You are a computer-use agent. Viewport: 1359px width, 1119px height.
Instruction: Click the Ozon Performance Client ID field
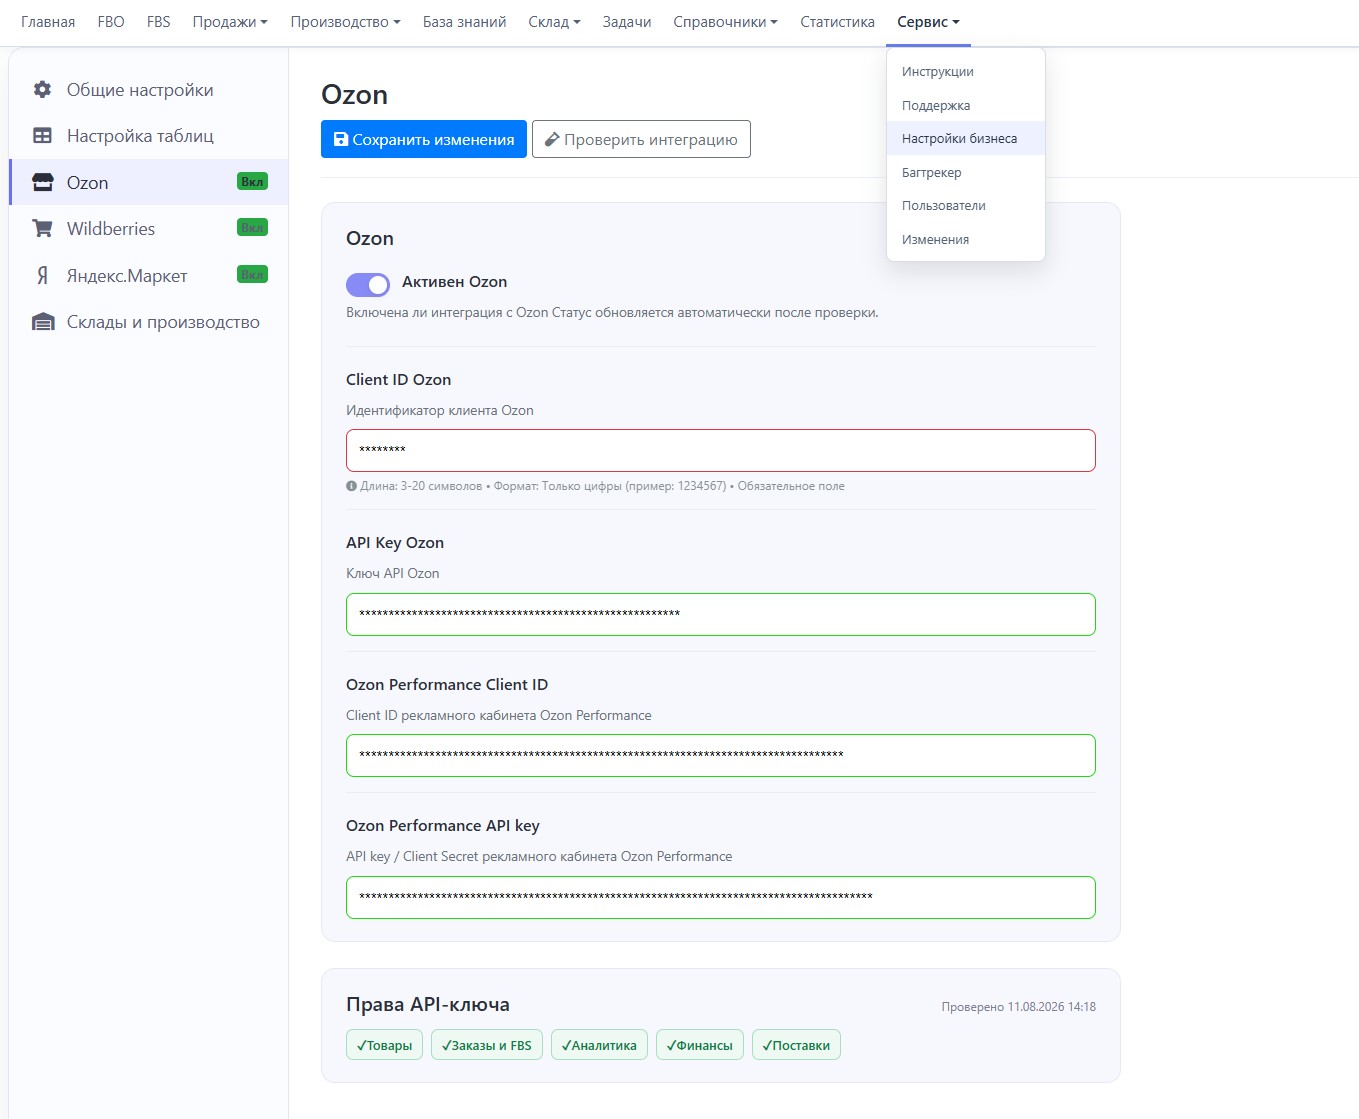point(721,755)
